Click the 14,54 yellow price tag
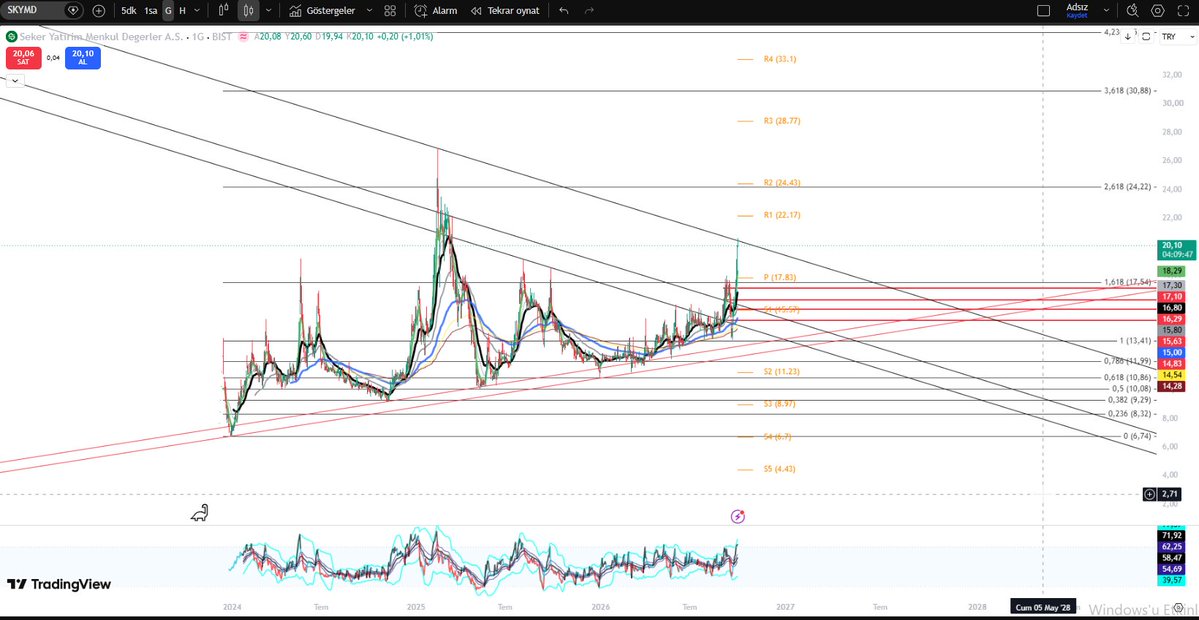The height and width of the screenshot is (620, 1199). [1171, 375]
